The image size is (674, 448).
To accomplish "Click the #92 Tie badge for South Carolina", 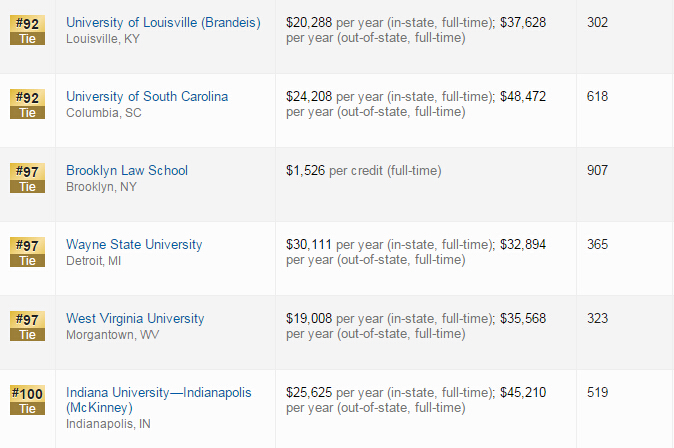I will [x=28, y=104].
